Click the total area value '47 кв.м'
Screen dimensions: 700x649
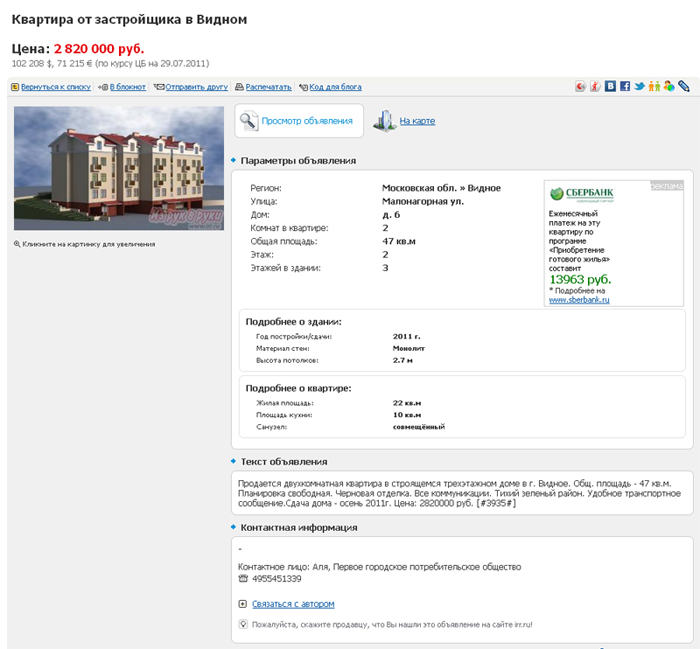pos(399,241)
